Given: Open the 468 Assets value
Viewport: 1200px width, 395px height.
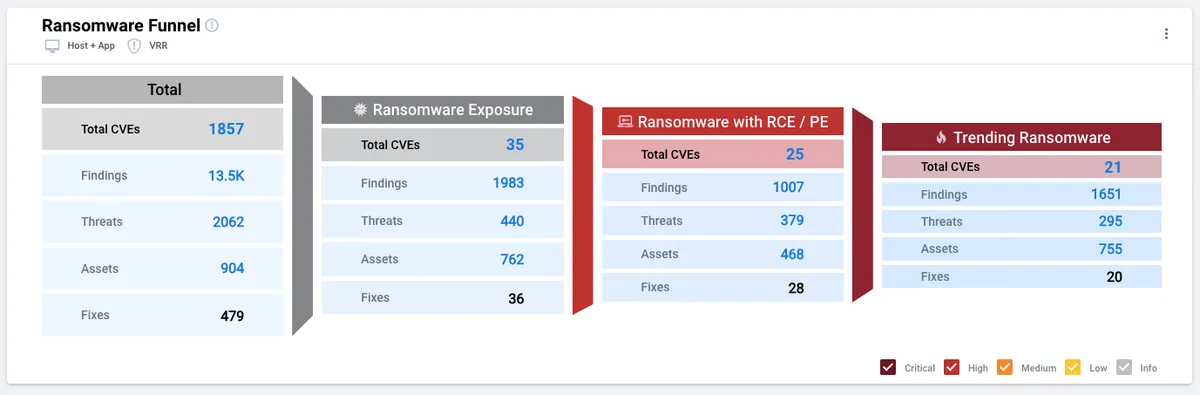Looking at the screenshot, I should coord(792,254).
